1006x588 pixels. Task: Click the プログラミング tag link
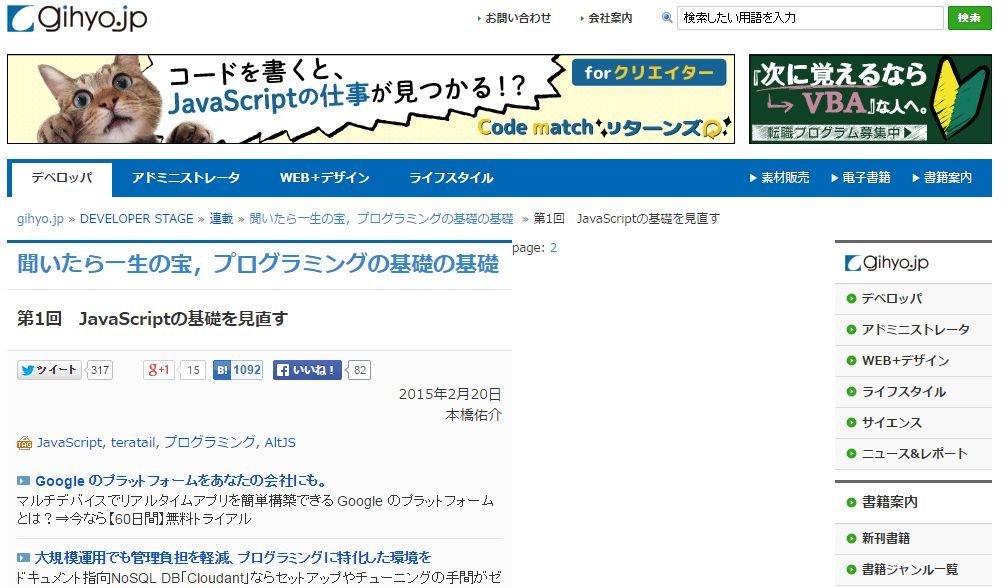point(210,442)
